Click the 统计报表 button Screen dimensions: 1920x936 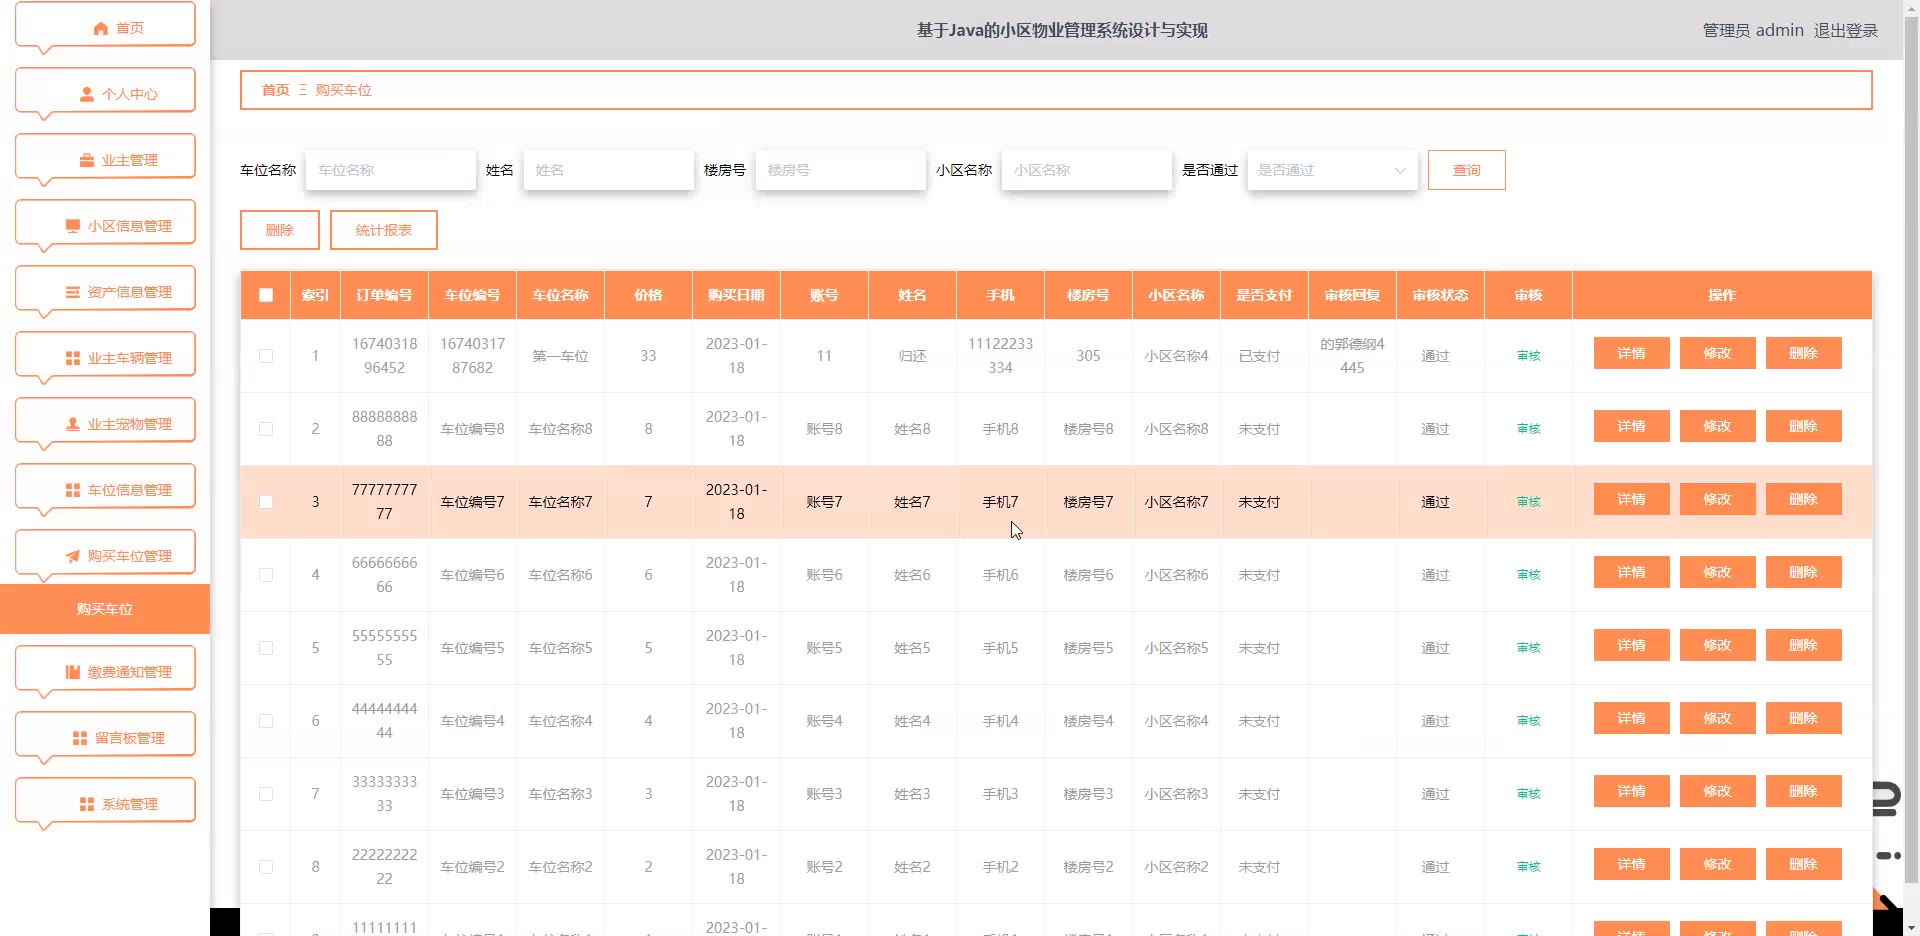[x=383, y=230]
